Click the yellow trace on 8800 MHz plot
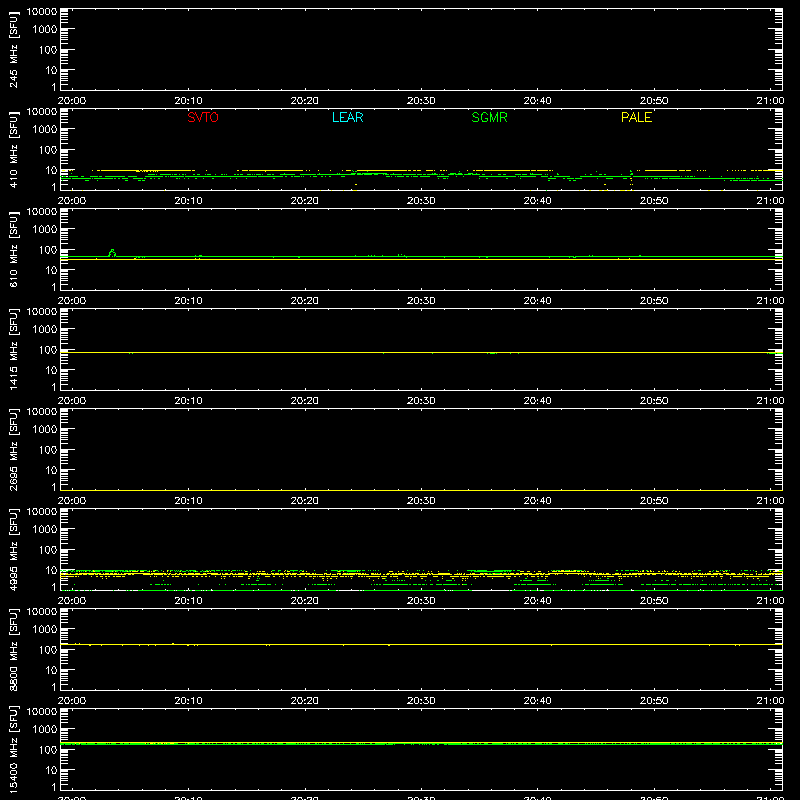The height and width of the screenshot is (800, 800). click(x=421, y=645)
